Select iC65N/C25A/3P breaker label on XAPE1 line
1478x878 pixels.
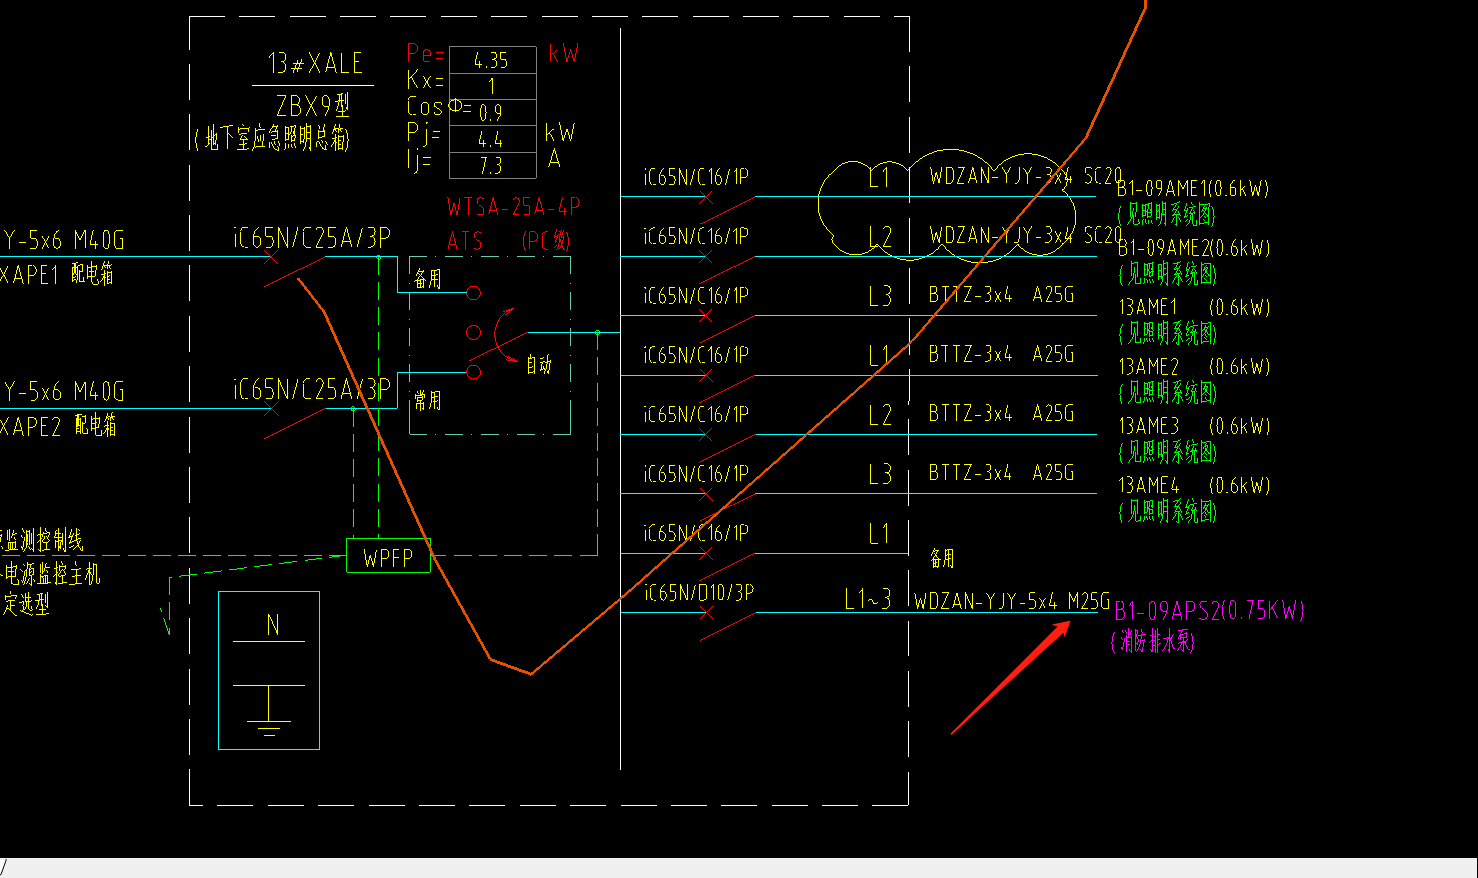[311, 238]
